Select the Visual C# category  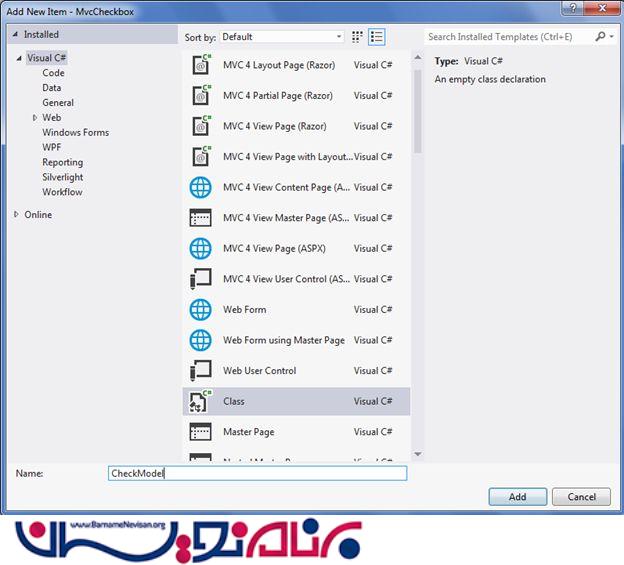pyautogui.click(x=46, y=58)
